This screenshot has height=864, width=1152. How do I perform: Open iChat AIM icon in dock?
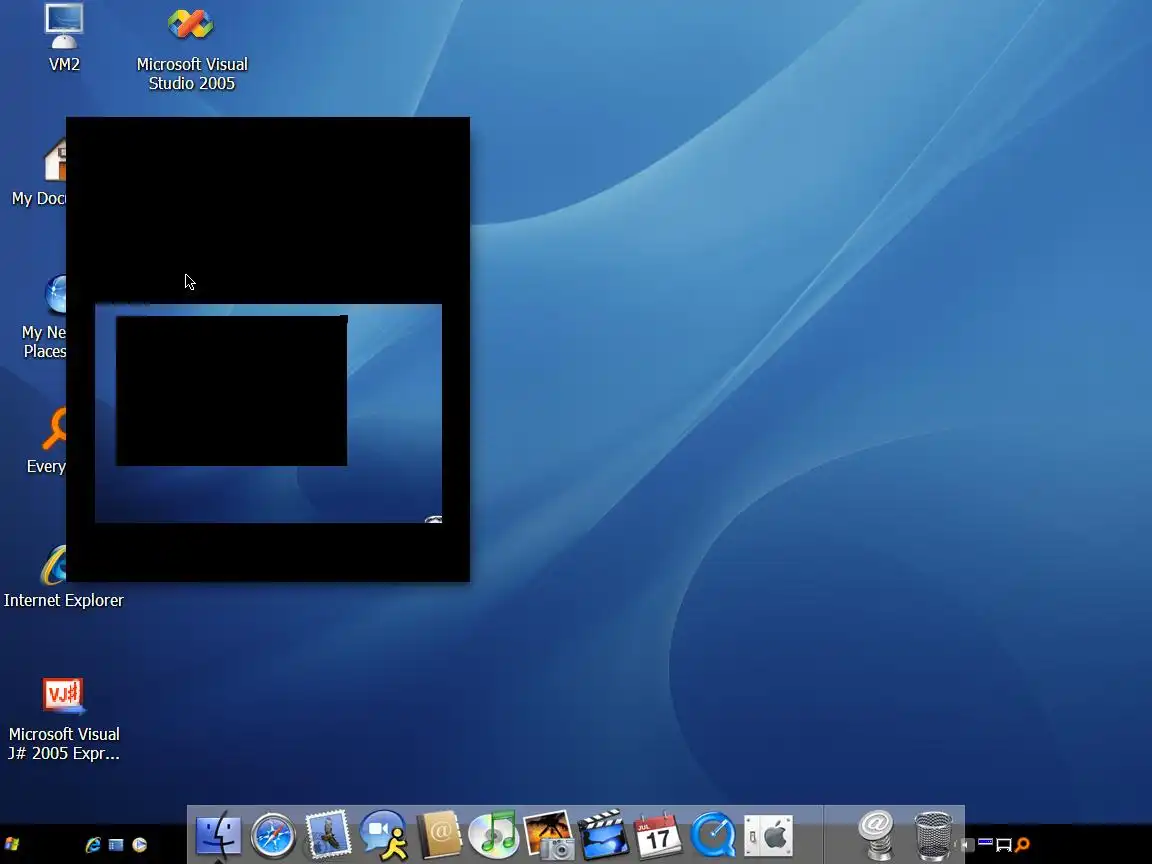pos(384,835)
